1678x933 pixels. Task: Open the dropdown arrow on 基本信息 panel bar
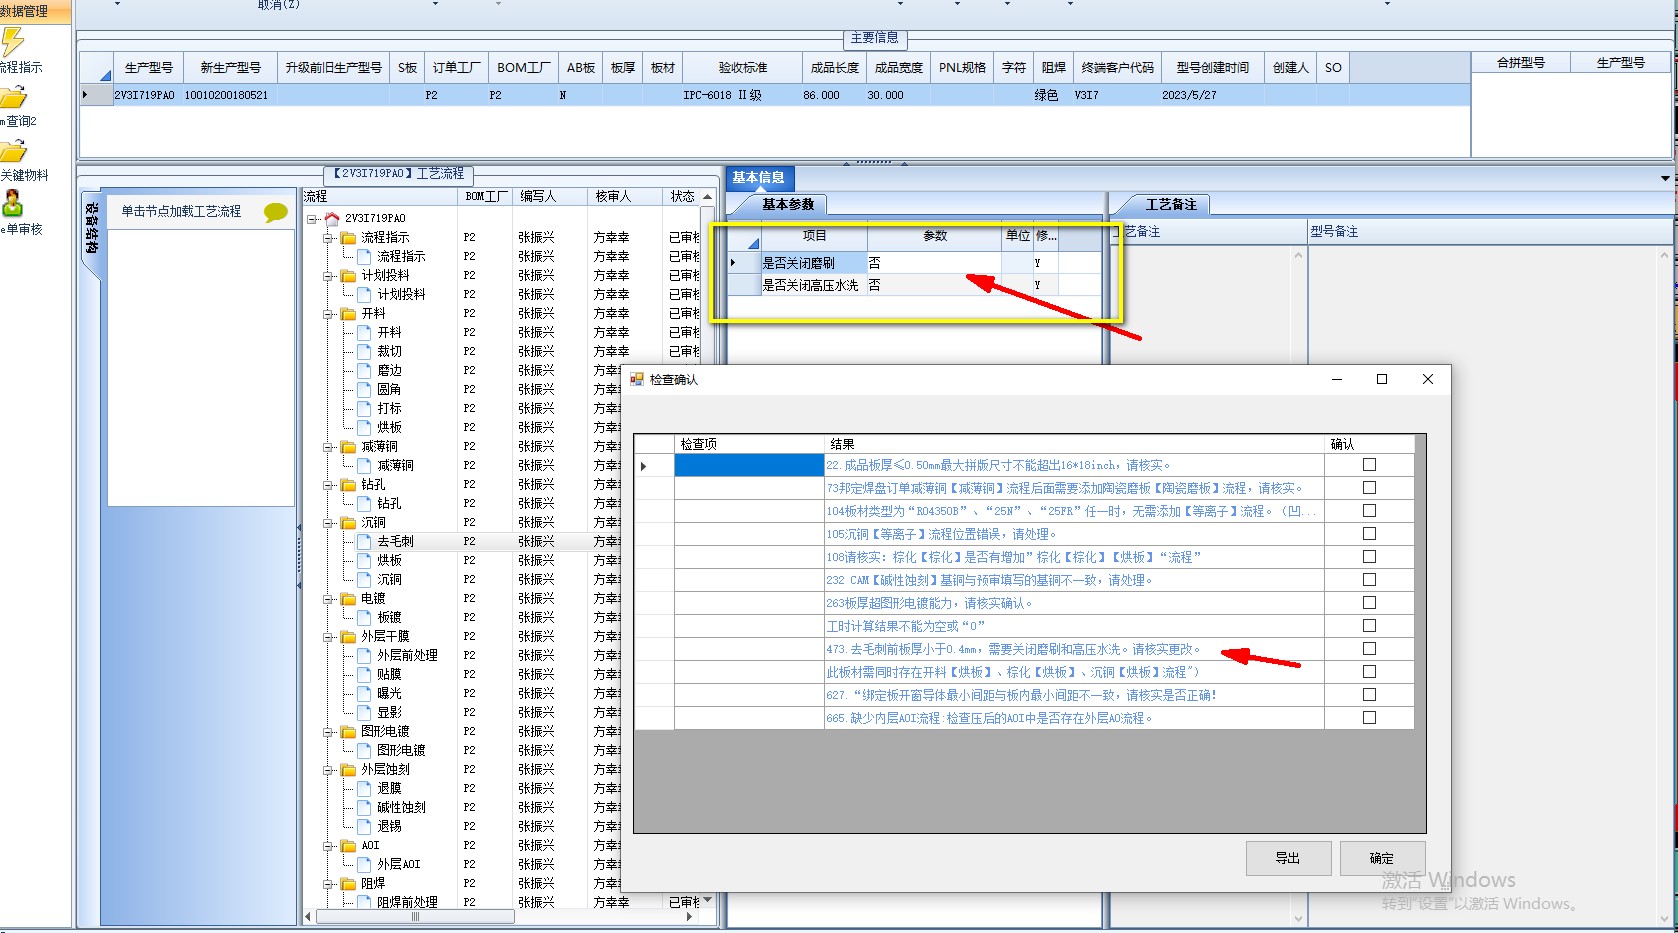1665,178
